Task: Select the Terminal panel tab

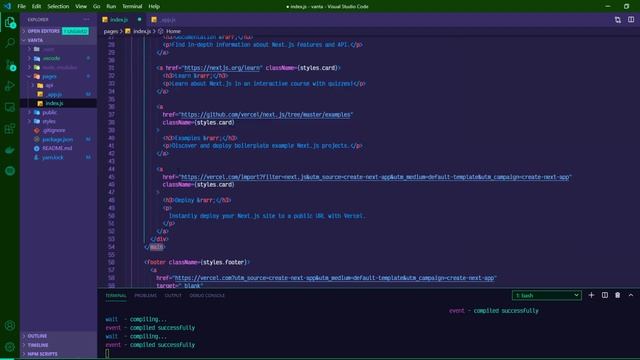Action: click(x=116, y=295)
